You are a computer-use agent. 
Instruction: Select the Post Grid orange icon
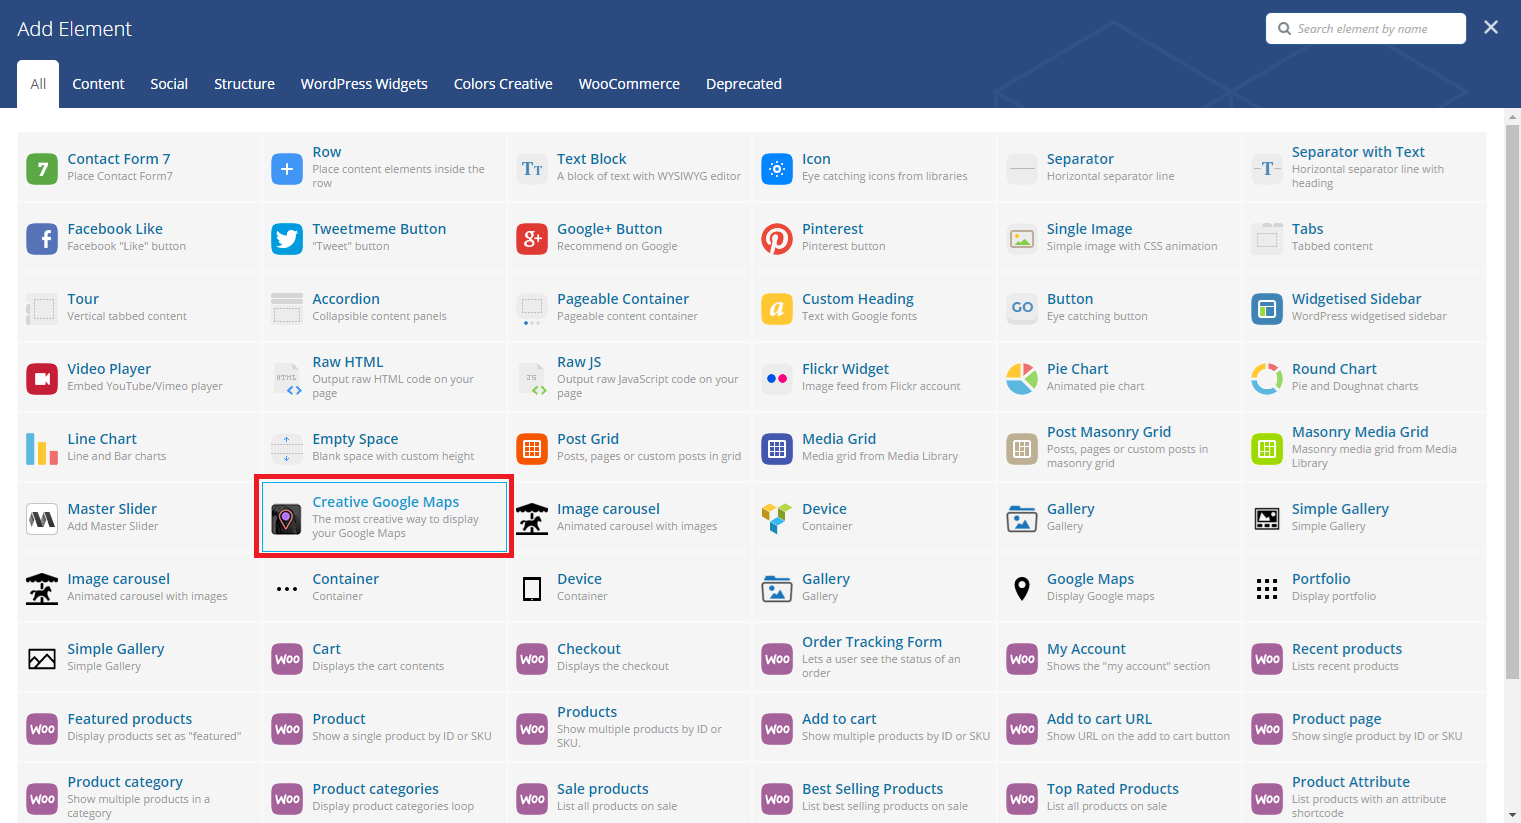tap(532, 449)
